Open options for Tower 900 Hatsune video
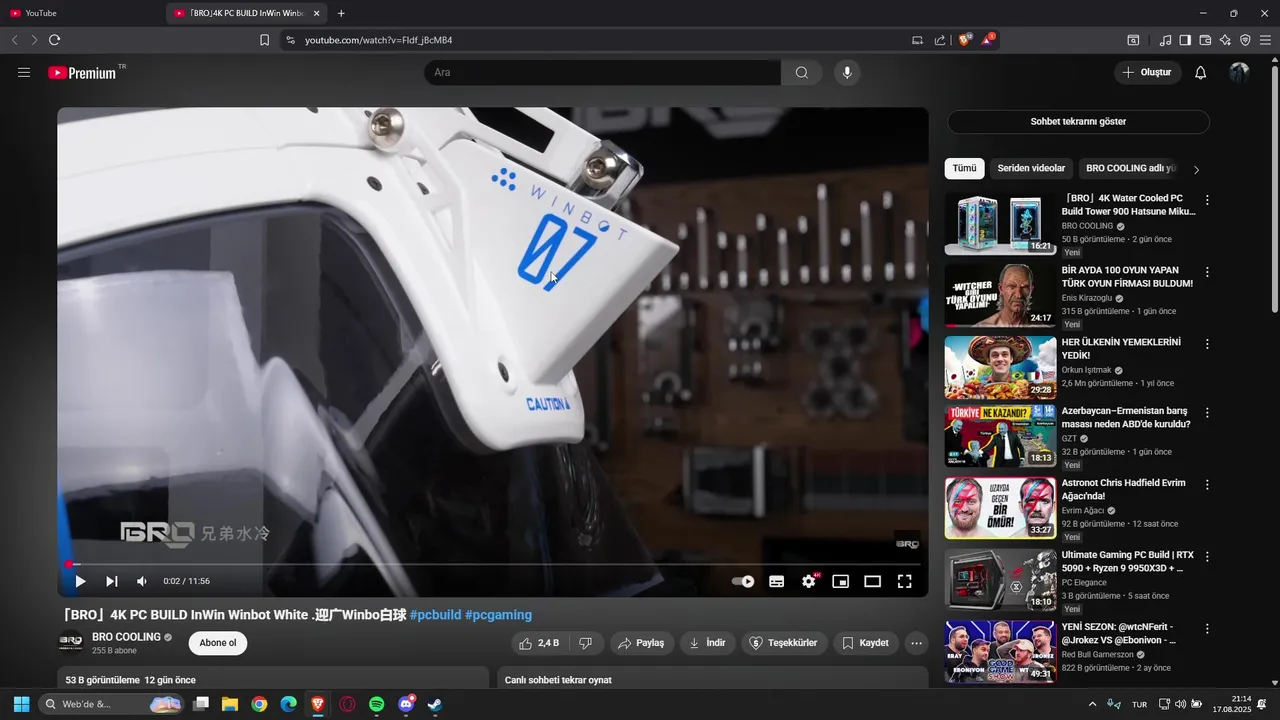Screen dimensions: 1280x720 coord(1207,200)
